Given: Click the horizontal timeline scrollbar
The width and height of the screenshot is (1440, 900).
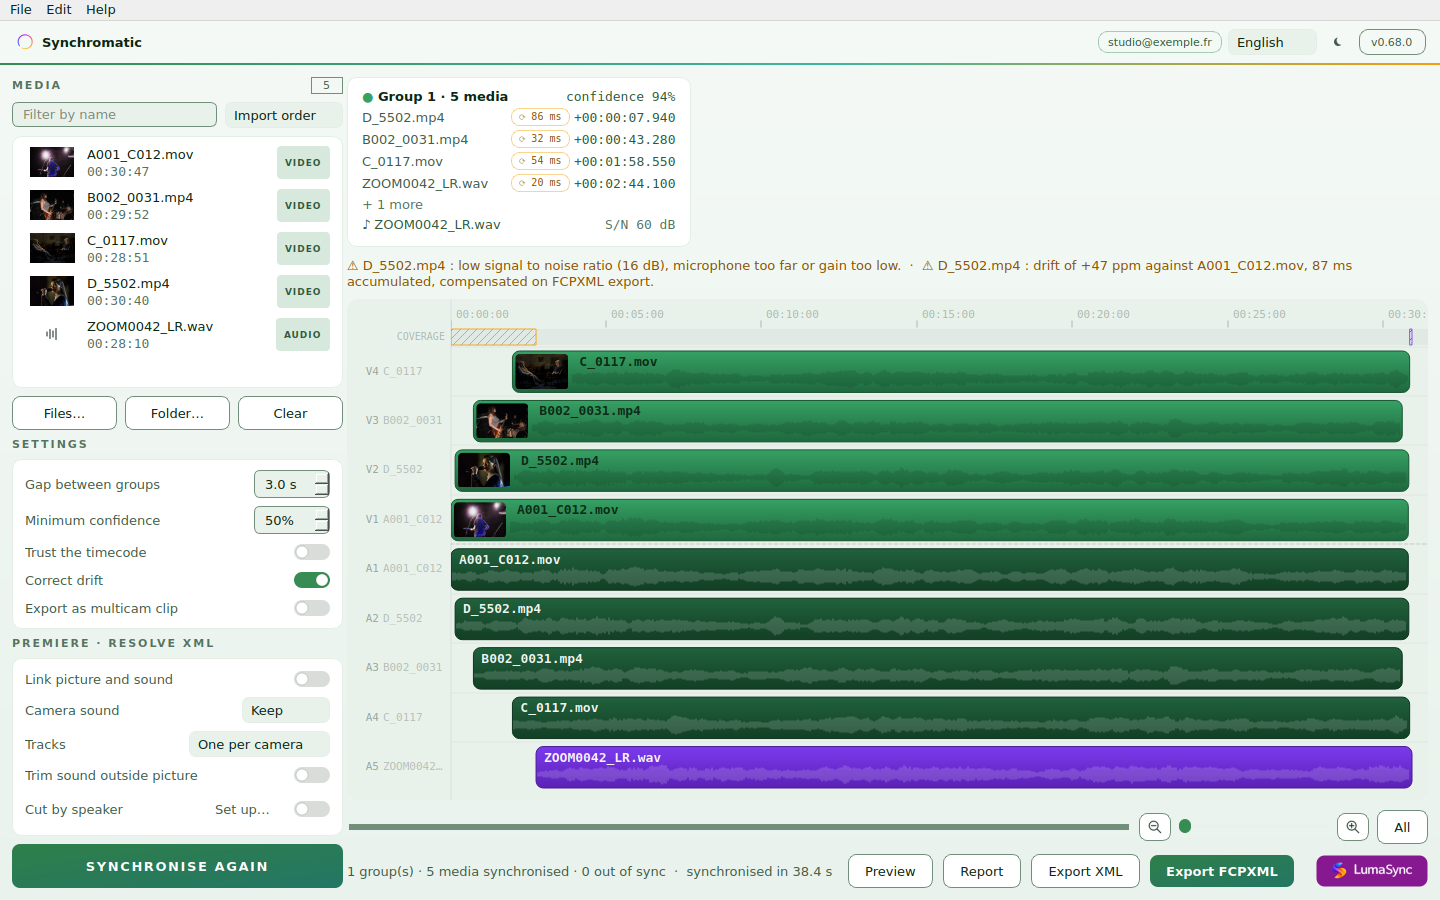Looking at the screenshot, I should click(x=739, y=827).
